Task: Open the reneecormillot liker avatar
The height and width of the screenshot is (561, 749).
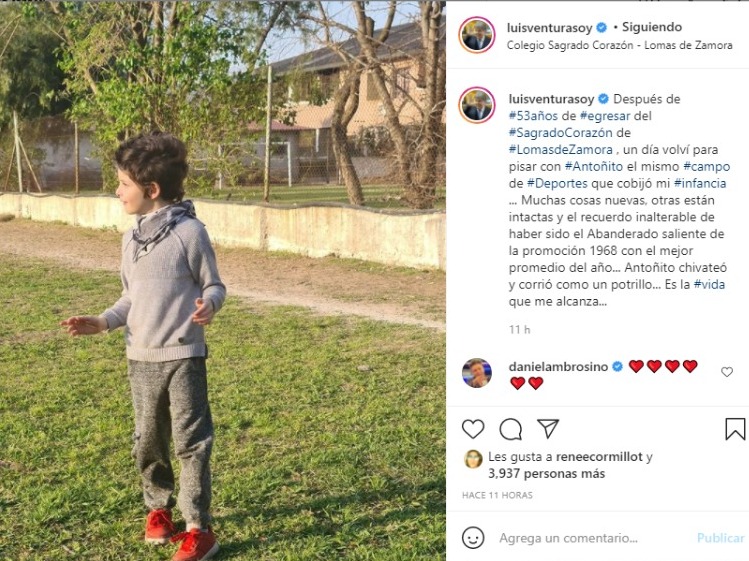Action: click(473, 459)
